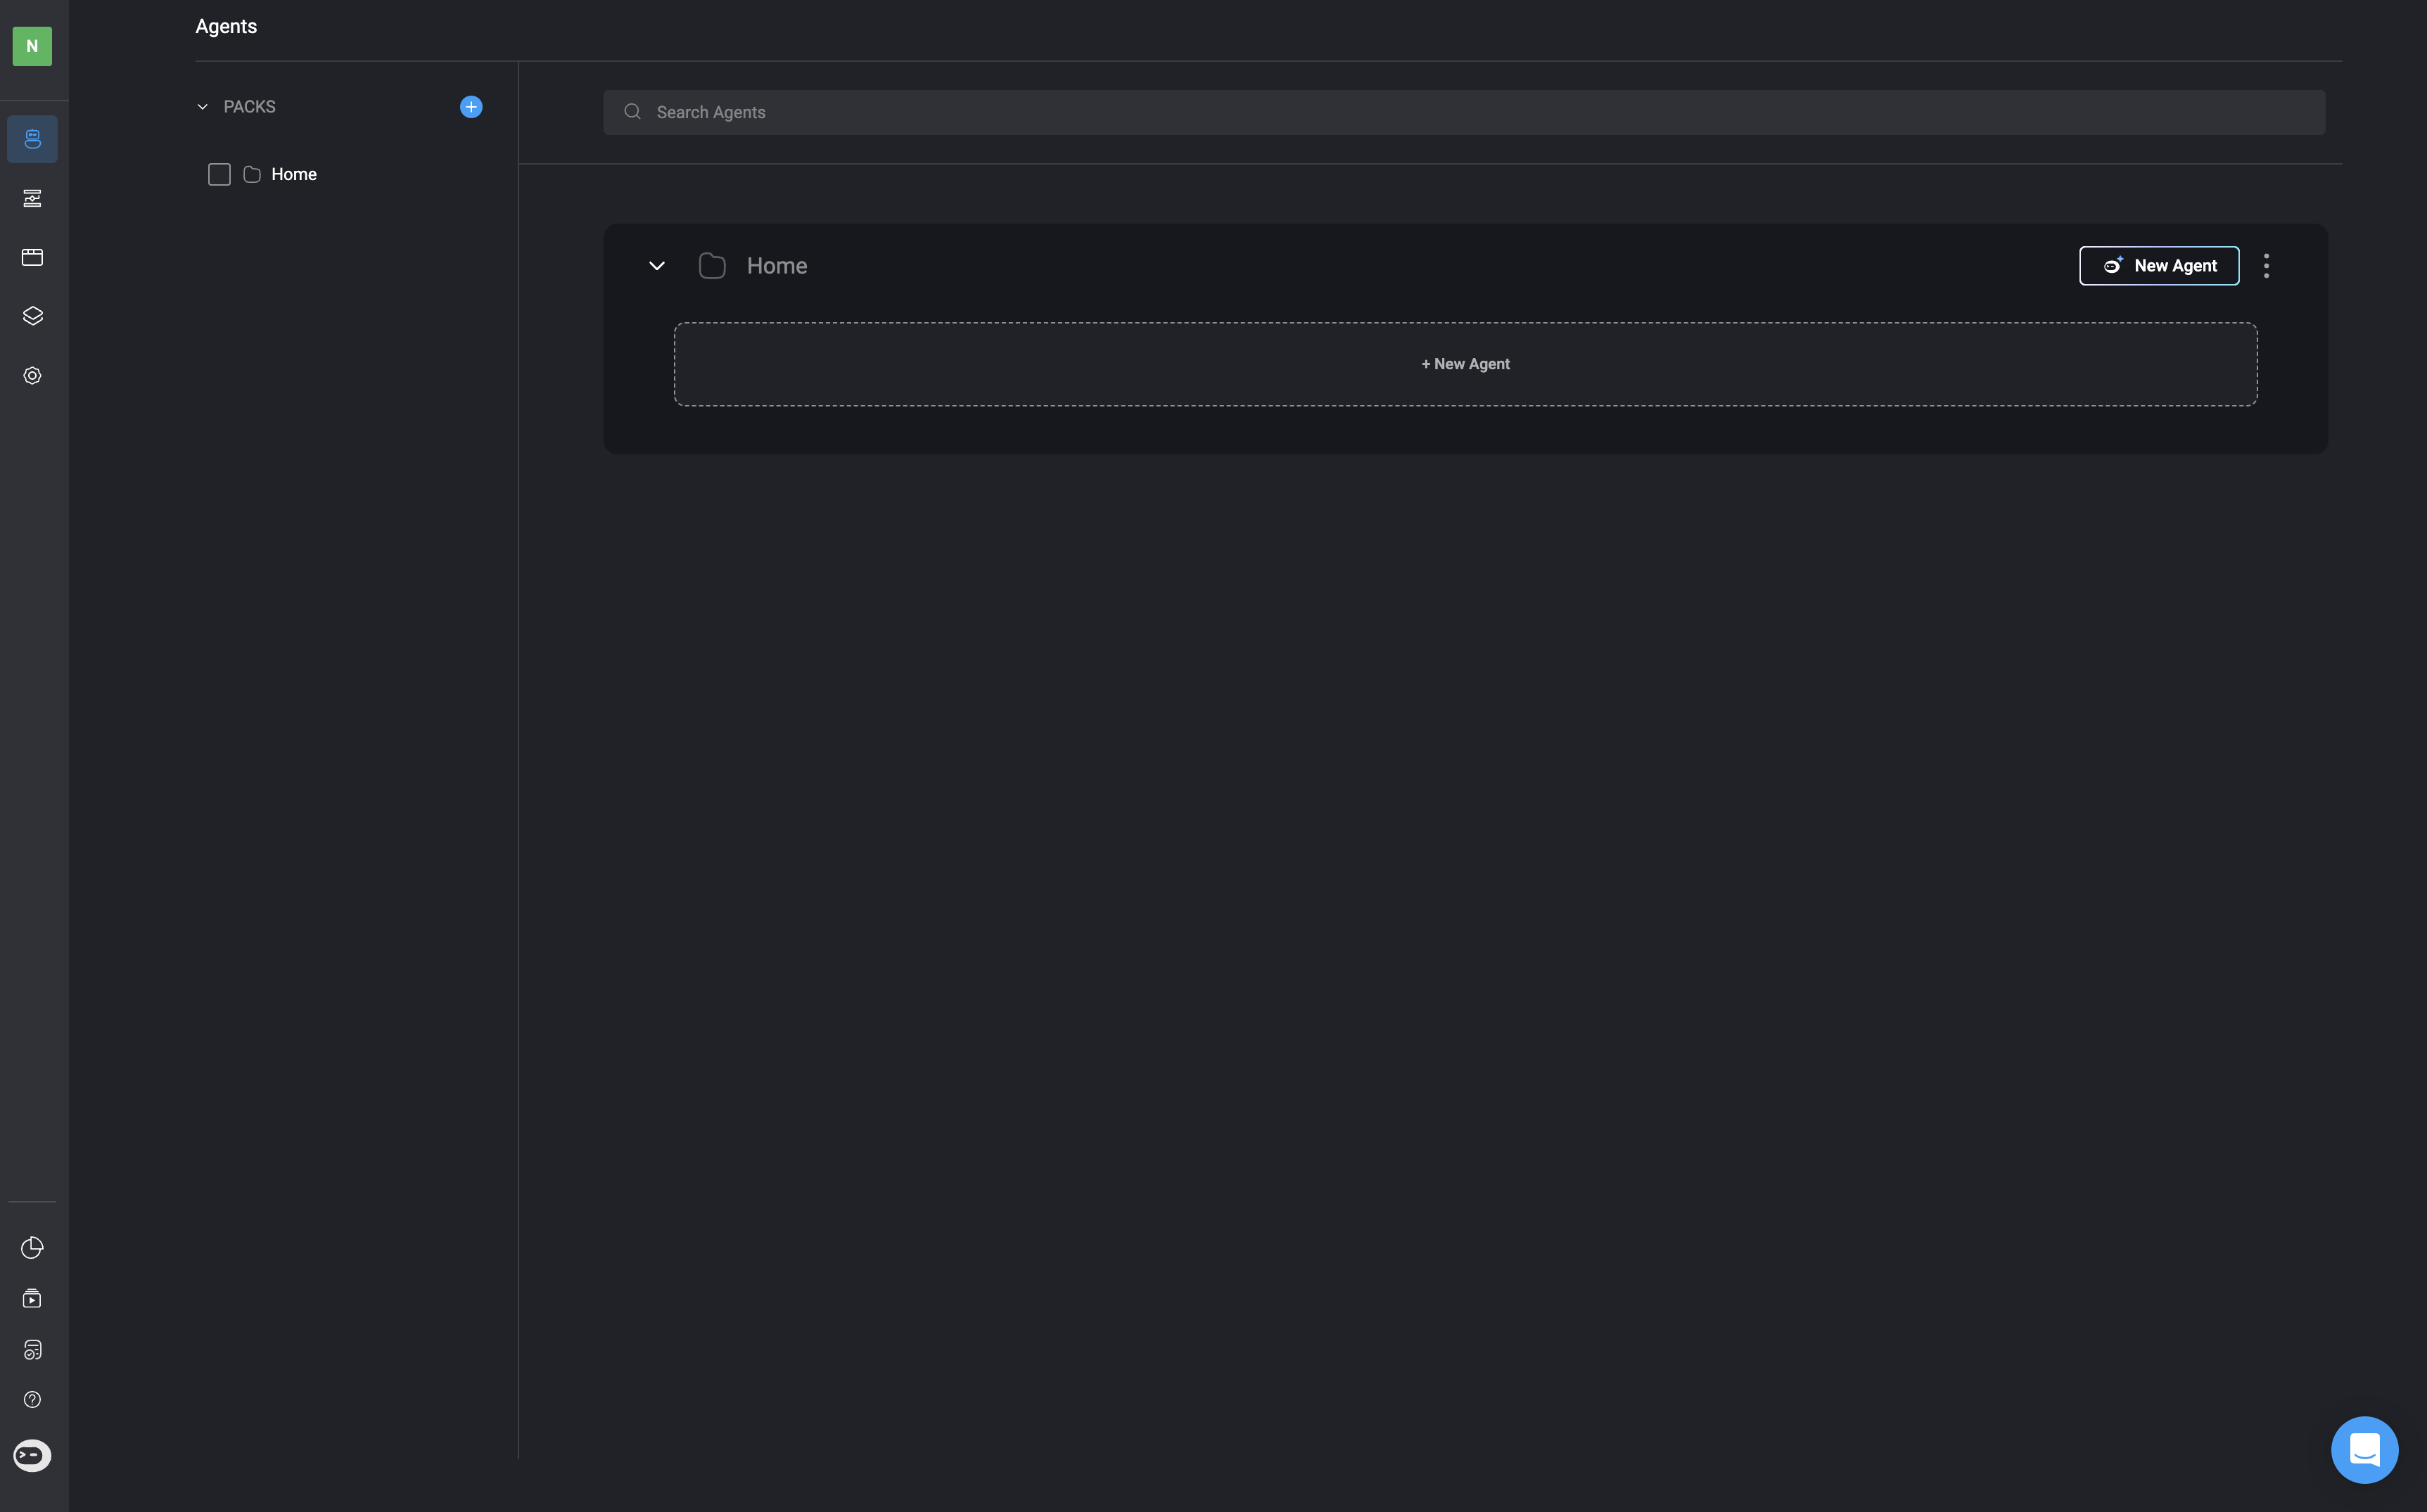The height and width of the screenshot is (1512, 2427).
Task: Open the document checkmark sidebar icon
Action: tap(32, 1349)
